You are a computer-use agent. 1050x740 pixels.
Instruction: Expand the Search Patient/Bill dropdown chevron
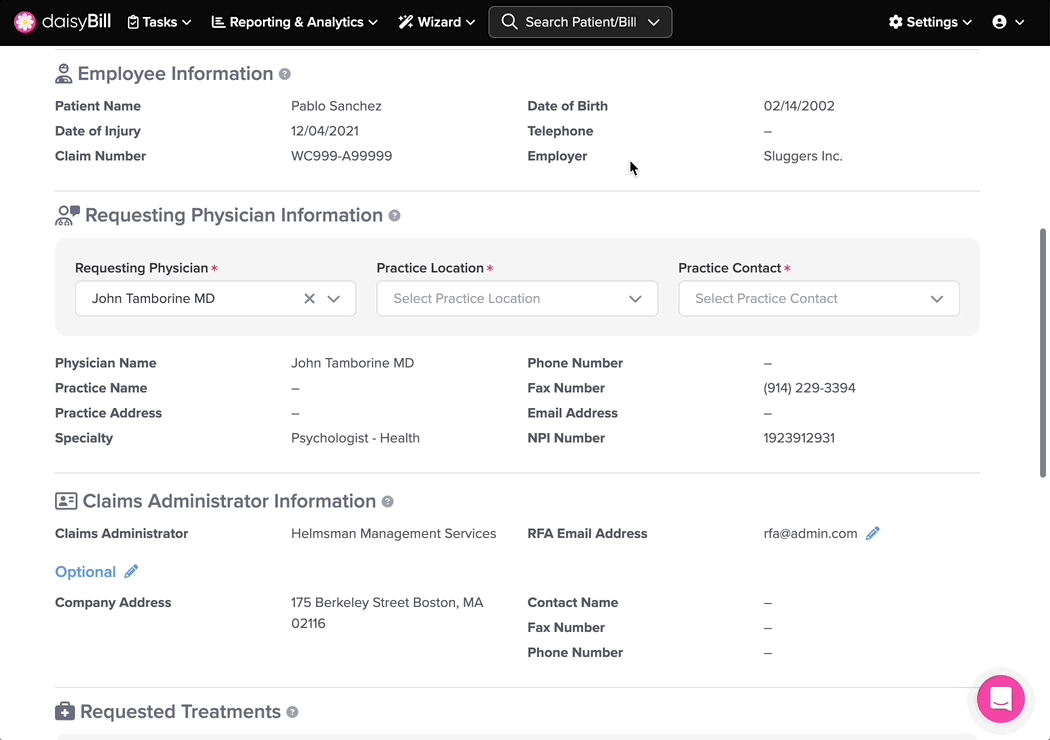point(654,22)
